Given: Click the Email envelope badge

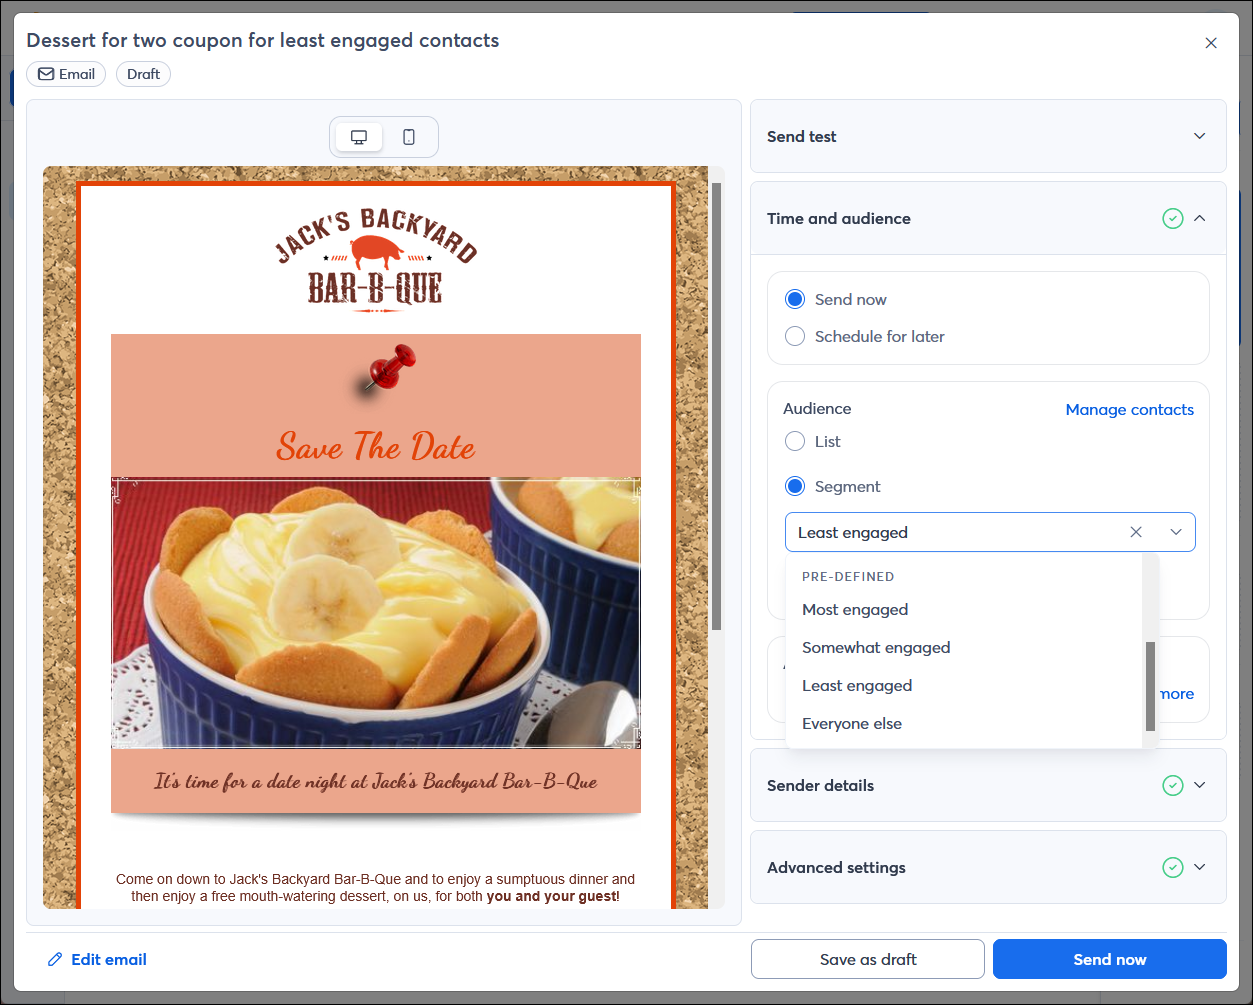Looking at the screenshot, I should [x=66, y=74].
